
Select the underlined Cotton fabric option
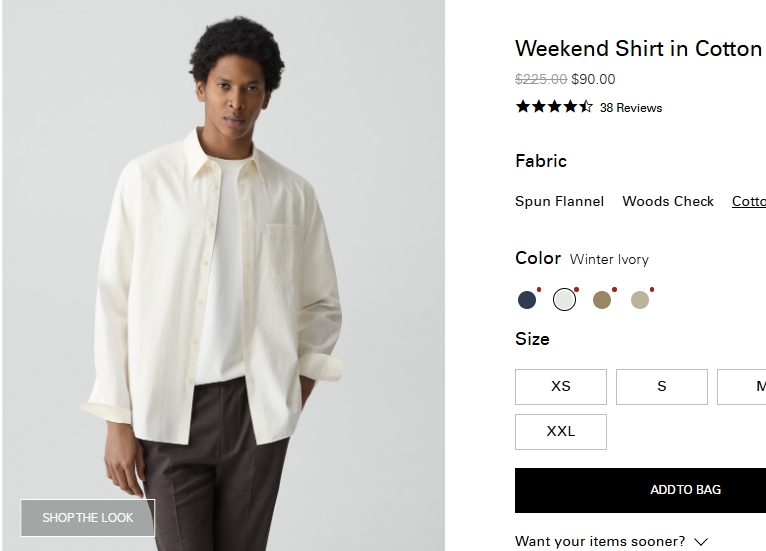(748, 201)
